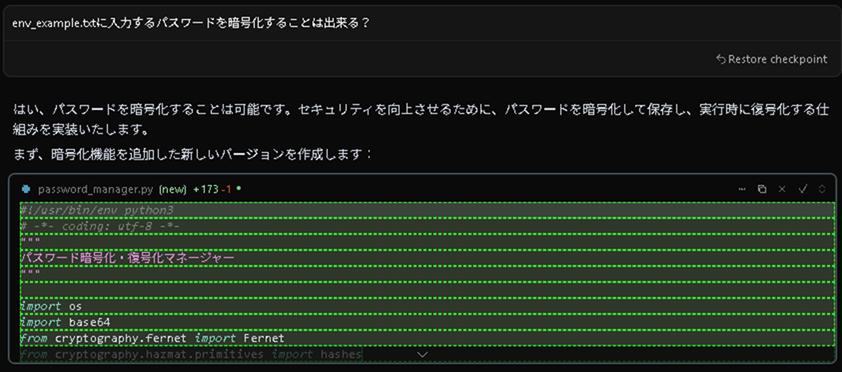Click the (new) file label

[x=172, y=189]
